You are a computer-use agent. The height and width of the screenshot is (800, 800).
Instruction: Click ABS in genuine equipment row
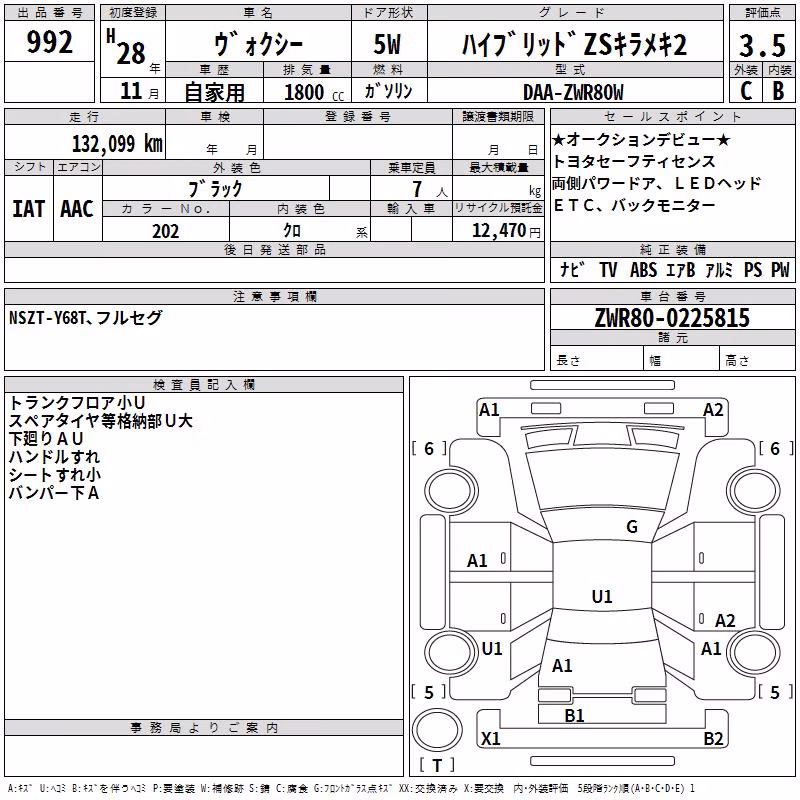click(643, 269)
